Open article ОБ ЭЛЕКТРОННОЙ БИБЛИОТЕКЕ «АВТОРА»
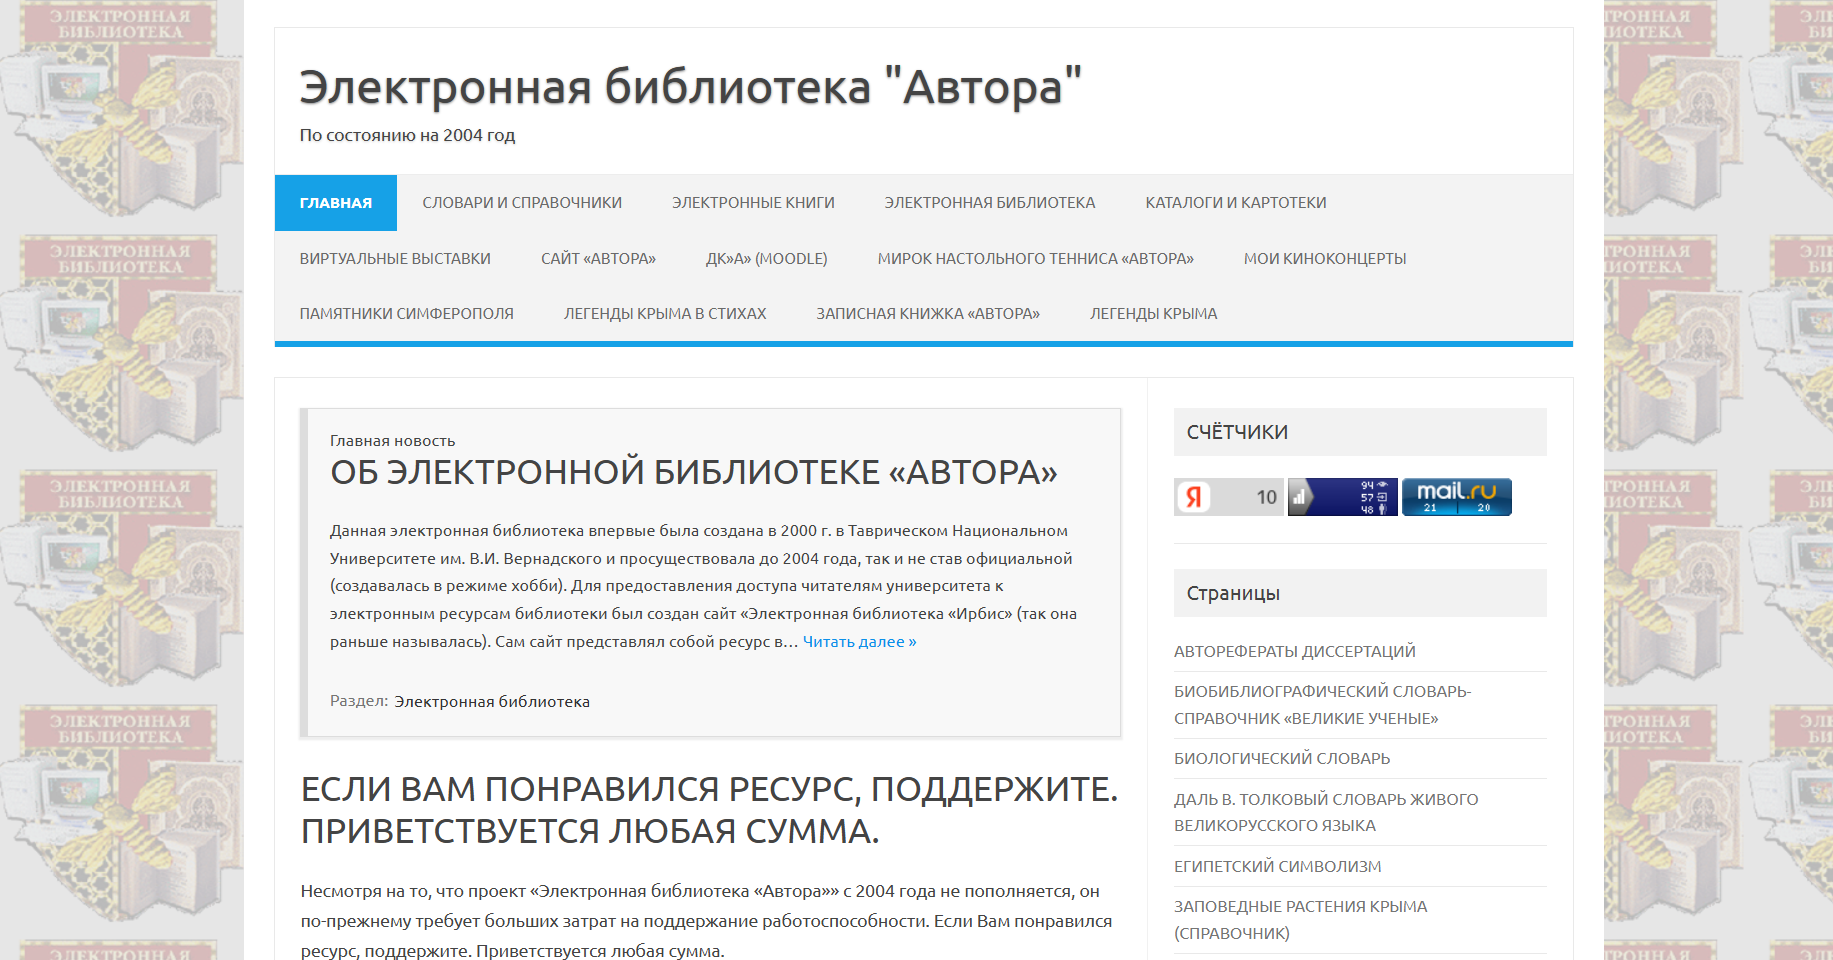This screenshot has width=1833, height=960. 694,472
